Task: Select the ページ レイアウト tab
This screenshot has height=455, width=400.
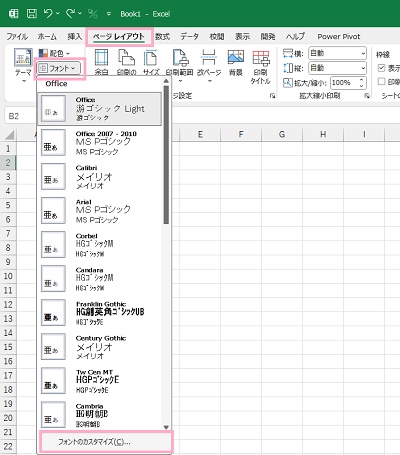Action: 119,37
